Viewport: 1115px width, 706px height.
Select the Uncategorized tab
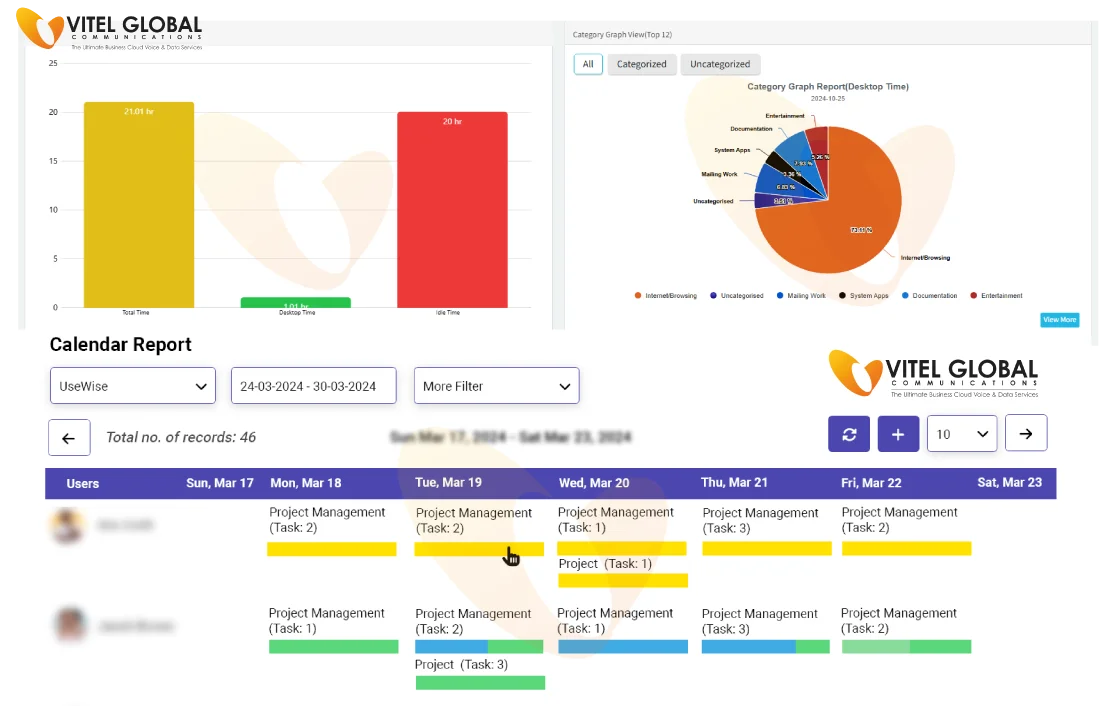click(720, 64)
